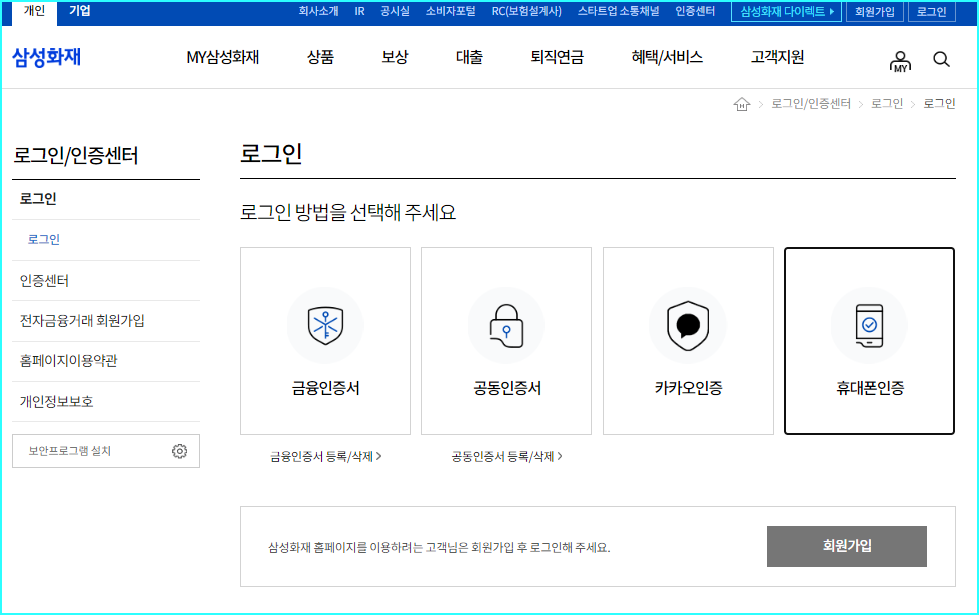
Task: Click the last 로그인 breadcrumb
Action: point(939,104)
